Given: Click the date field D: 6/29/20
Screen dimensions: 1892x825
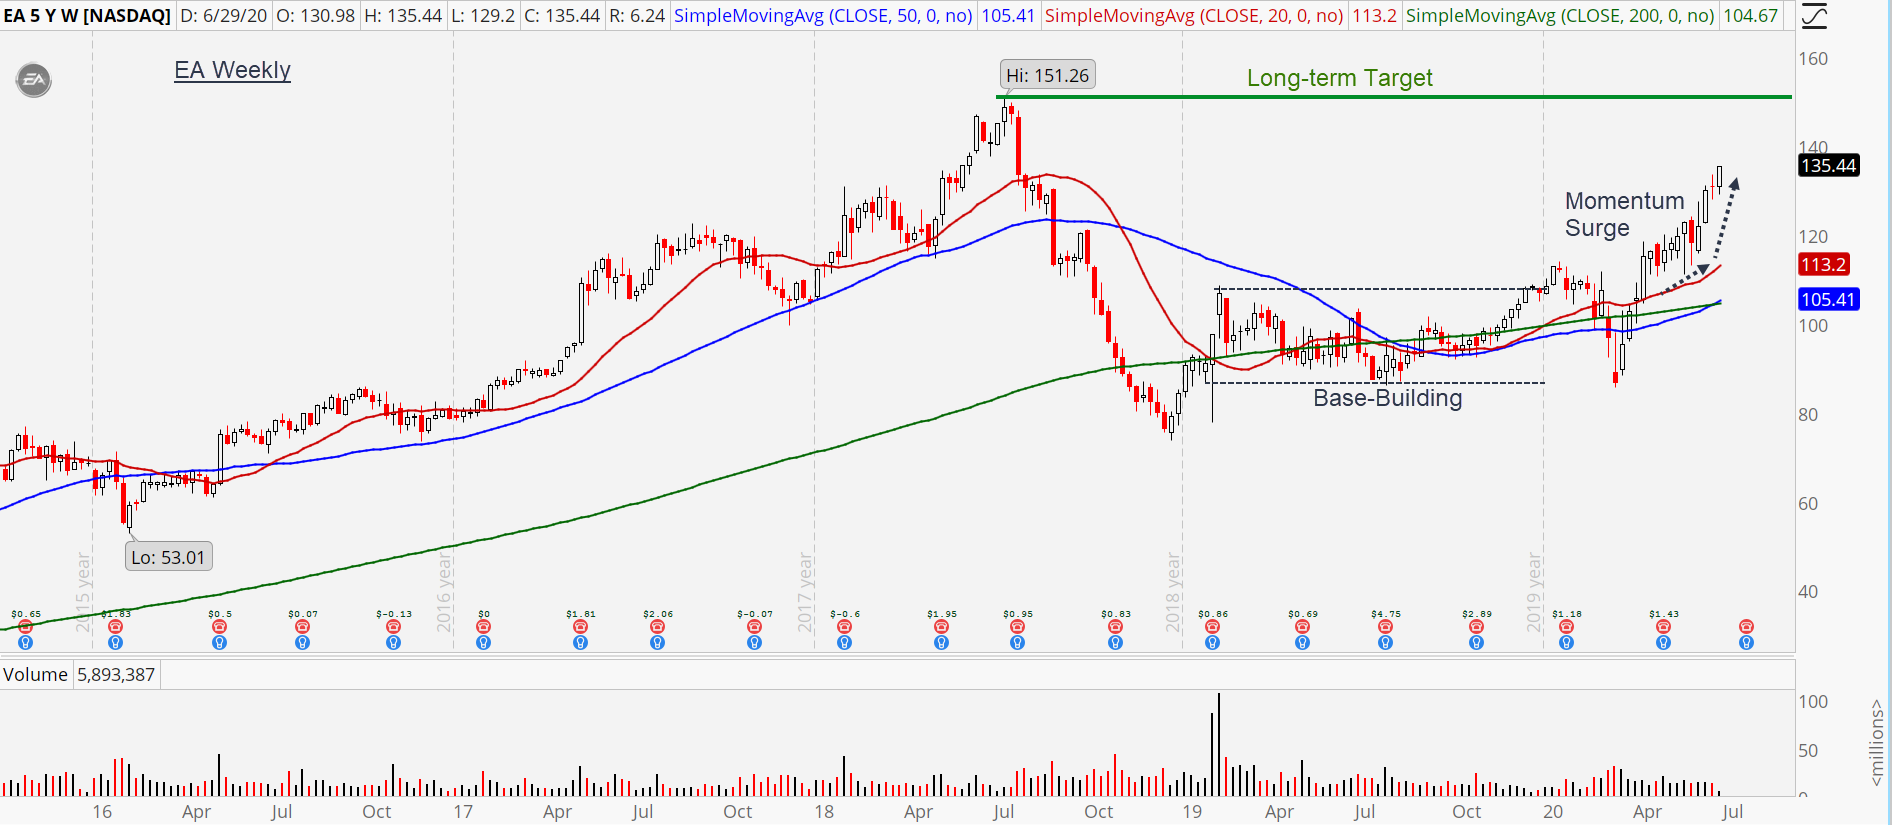Looking at the screenshot, I should [x=224, y=16].
